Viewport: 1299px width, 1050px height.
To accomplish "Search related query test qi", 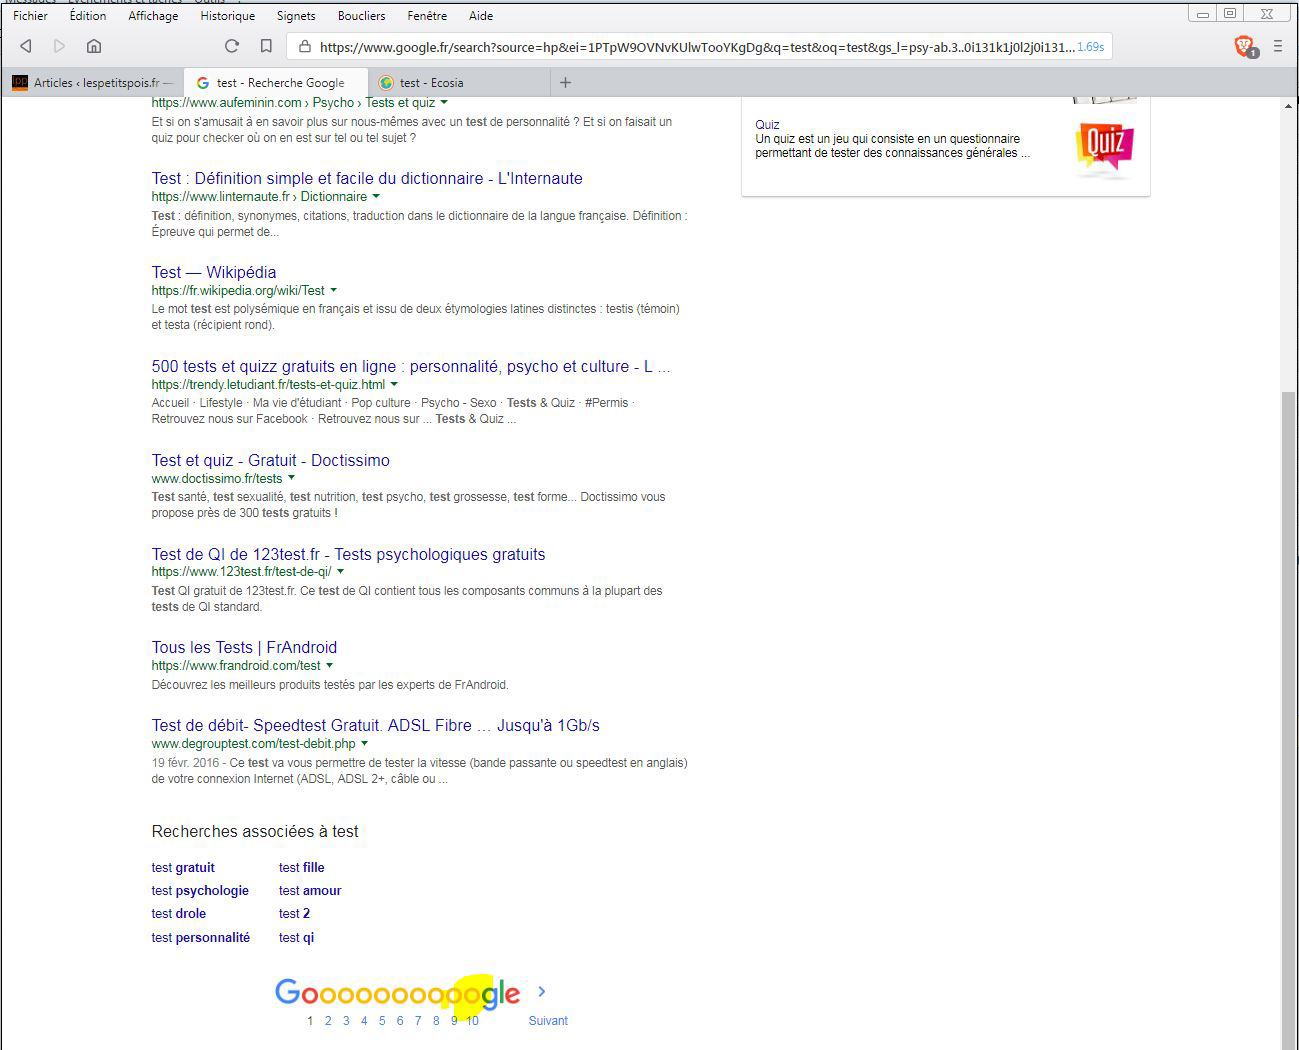I will pos(296,938).
